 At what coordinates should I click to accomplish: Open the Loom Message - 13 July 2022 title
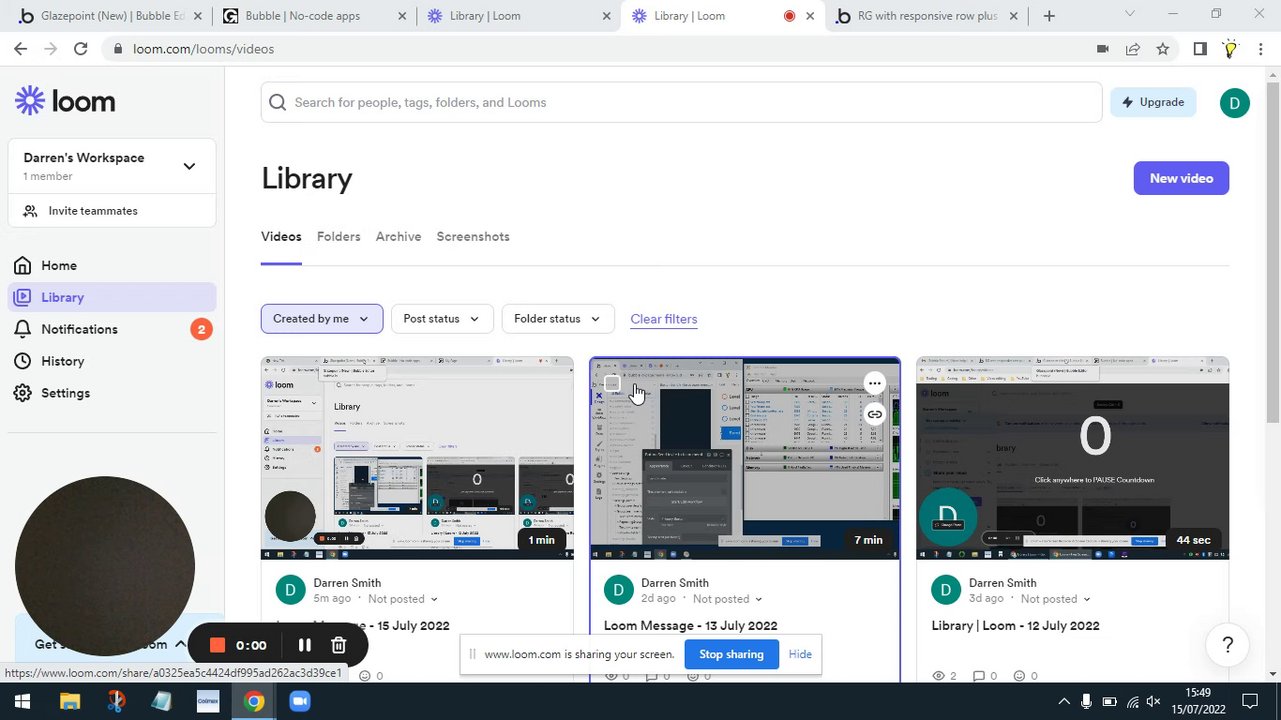click(x=690, y=626)
